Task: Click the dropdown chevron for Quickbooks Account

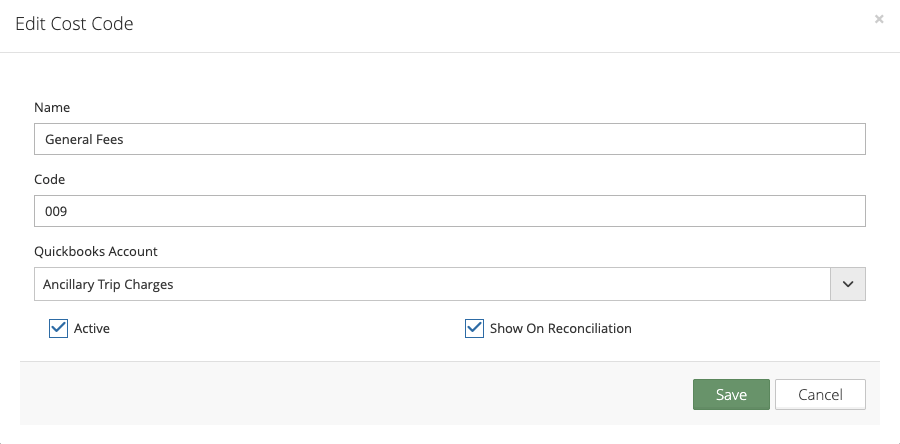Action: pos(848,284)
